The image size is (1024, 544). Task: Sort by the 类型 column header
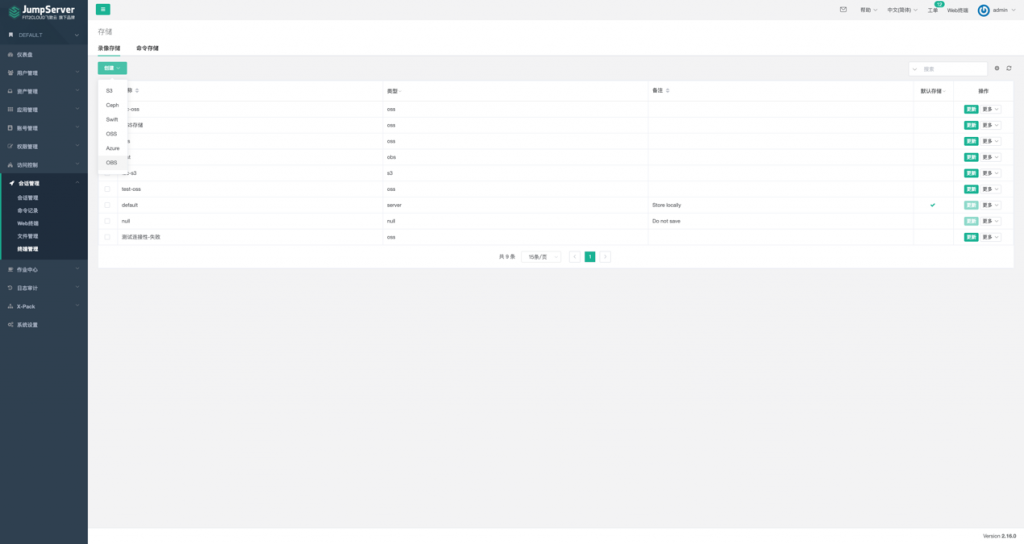click(394, 91)
